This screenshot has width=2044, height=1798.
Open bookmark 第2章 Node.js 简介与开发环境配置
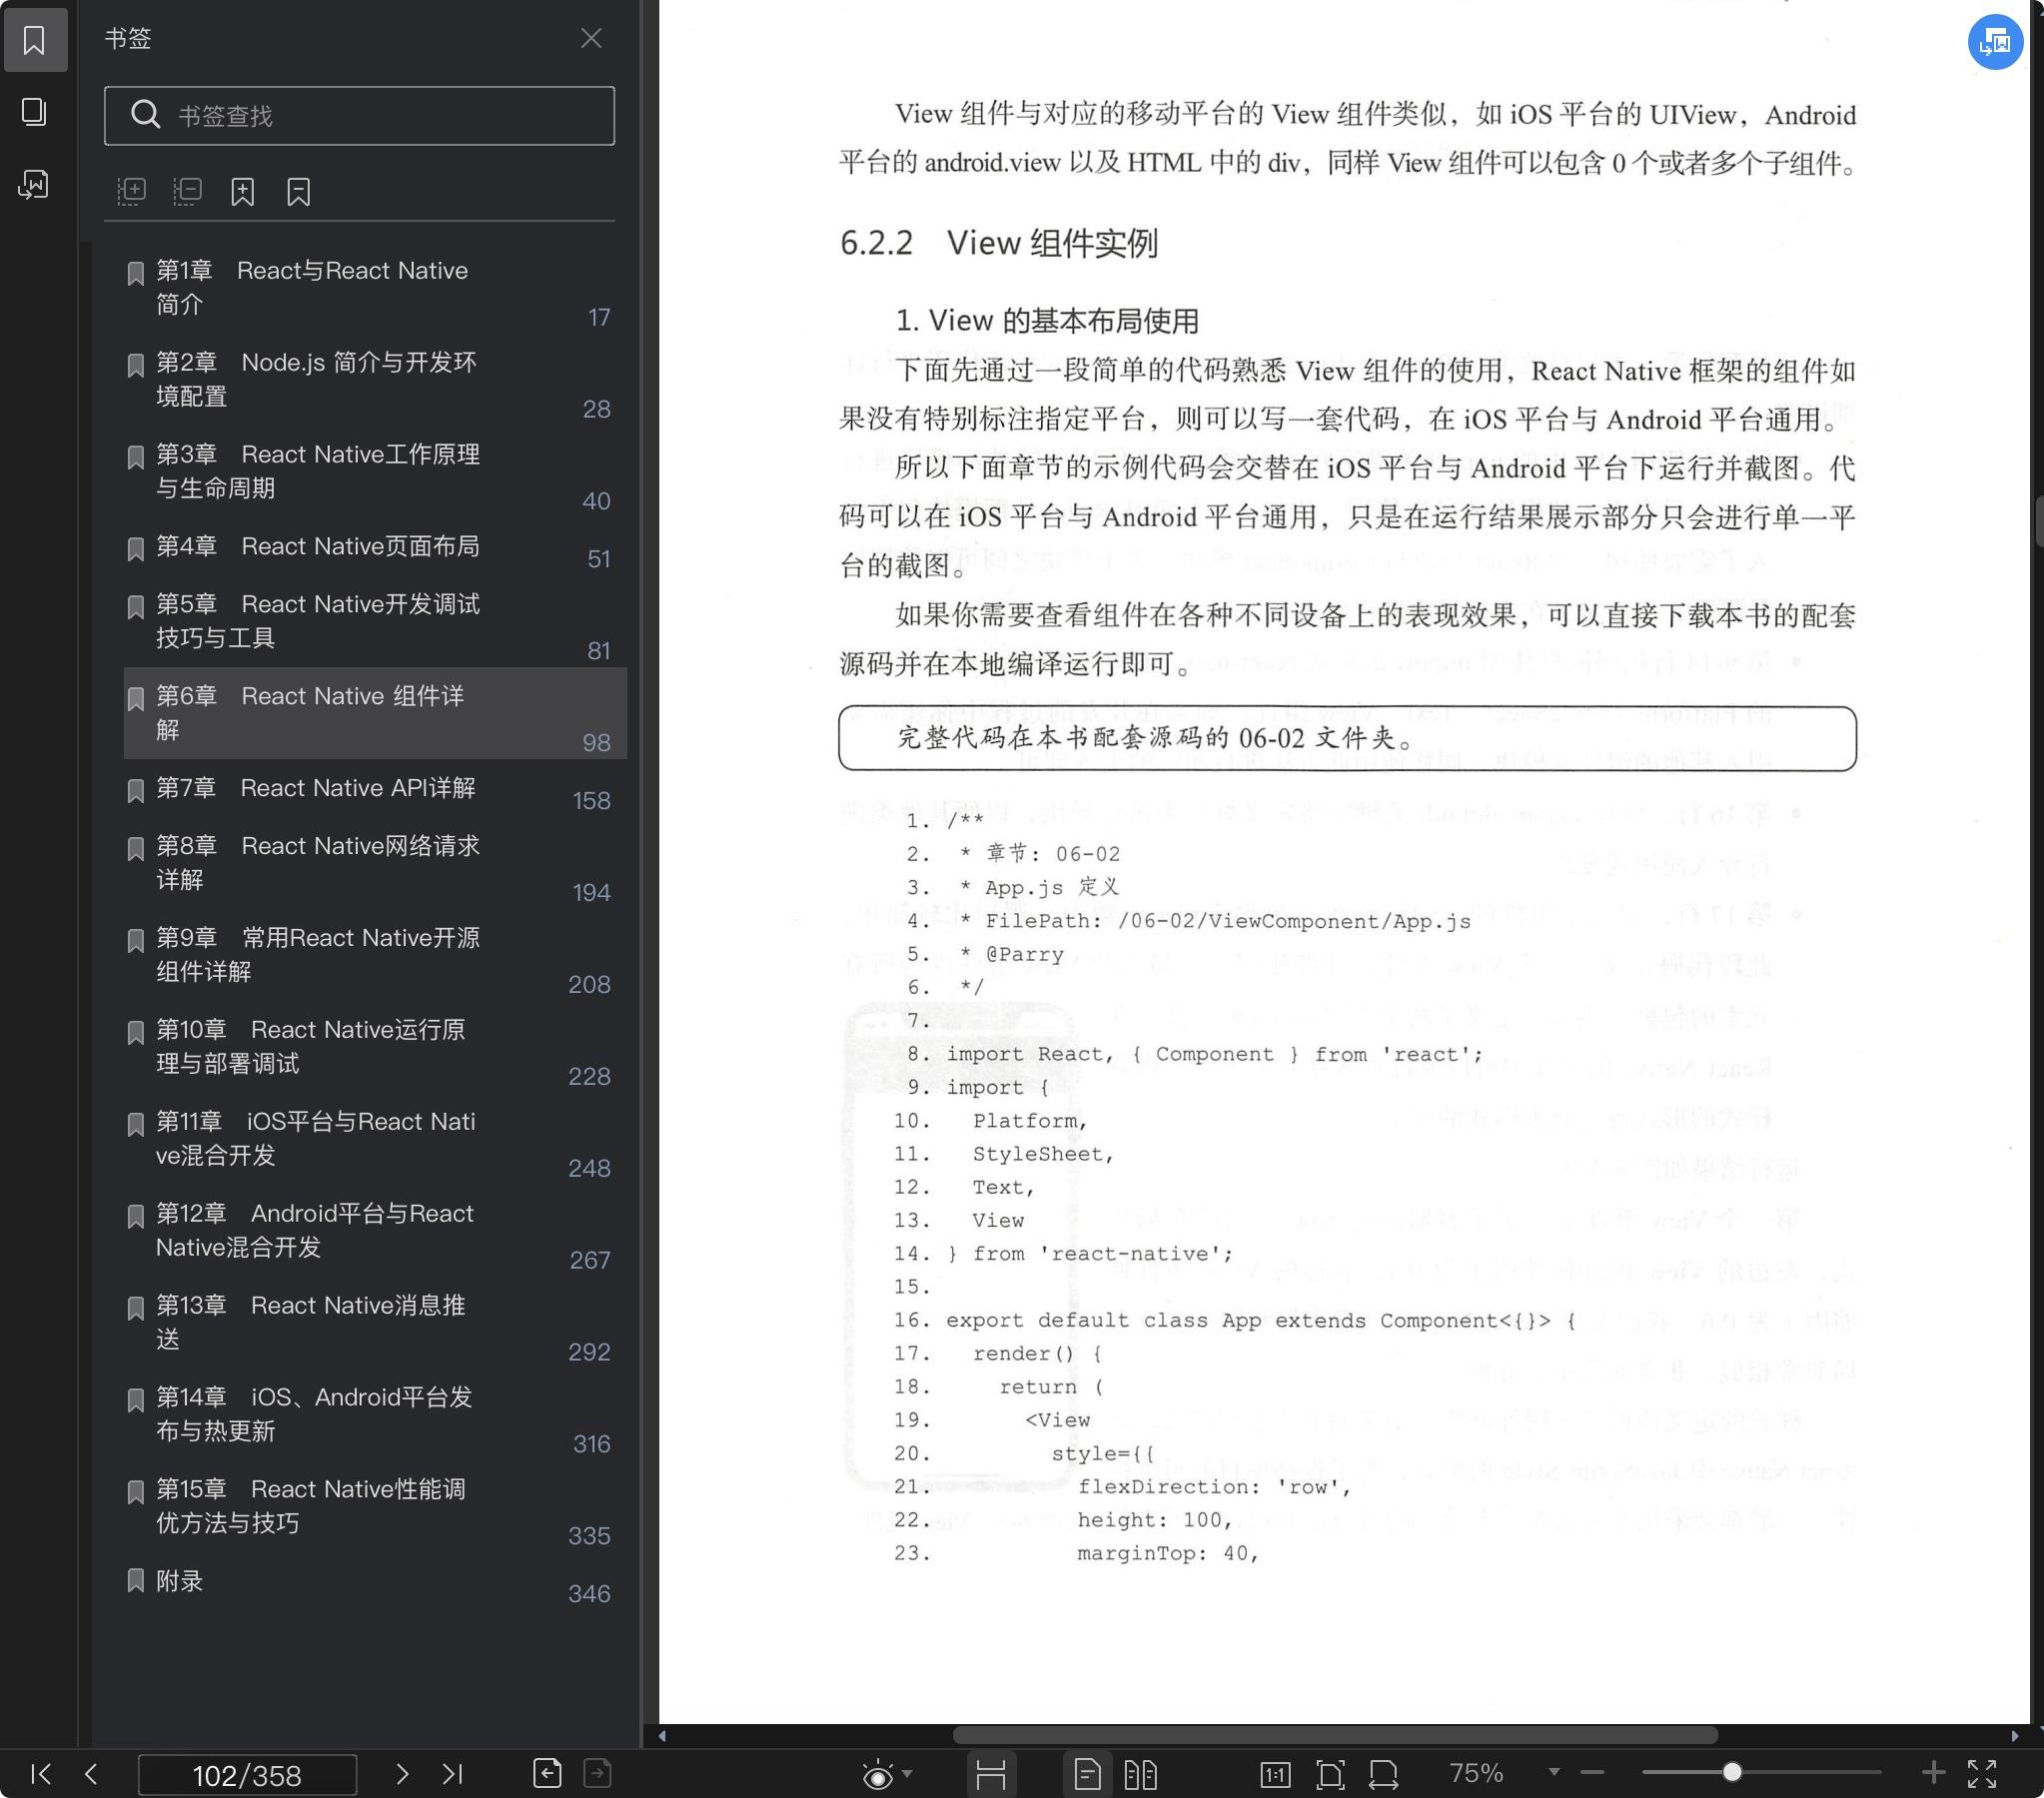pos(375,380)
